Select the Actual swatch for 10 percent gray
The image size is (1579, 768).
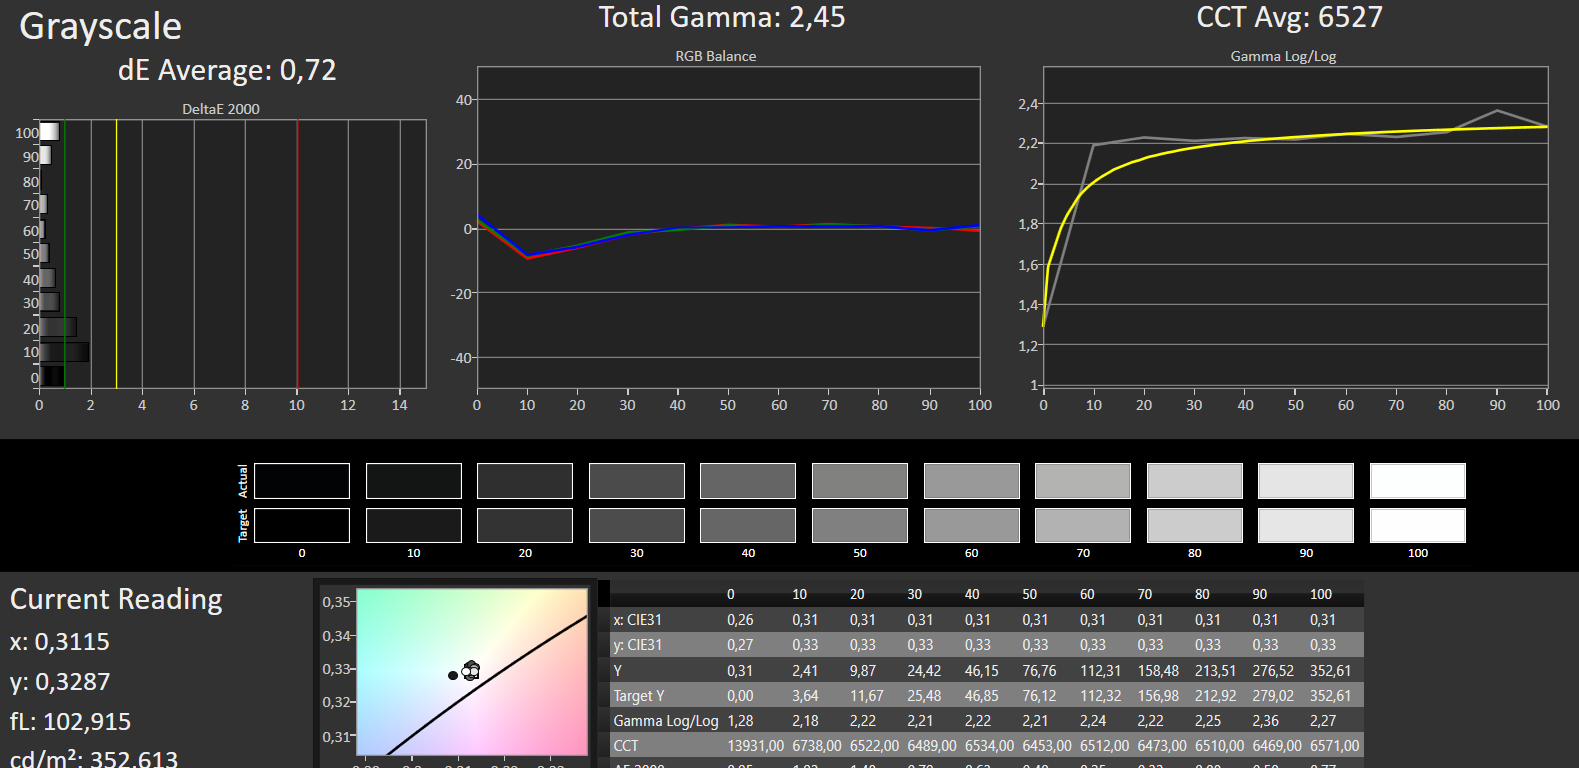(x=414, y=481)
